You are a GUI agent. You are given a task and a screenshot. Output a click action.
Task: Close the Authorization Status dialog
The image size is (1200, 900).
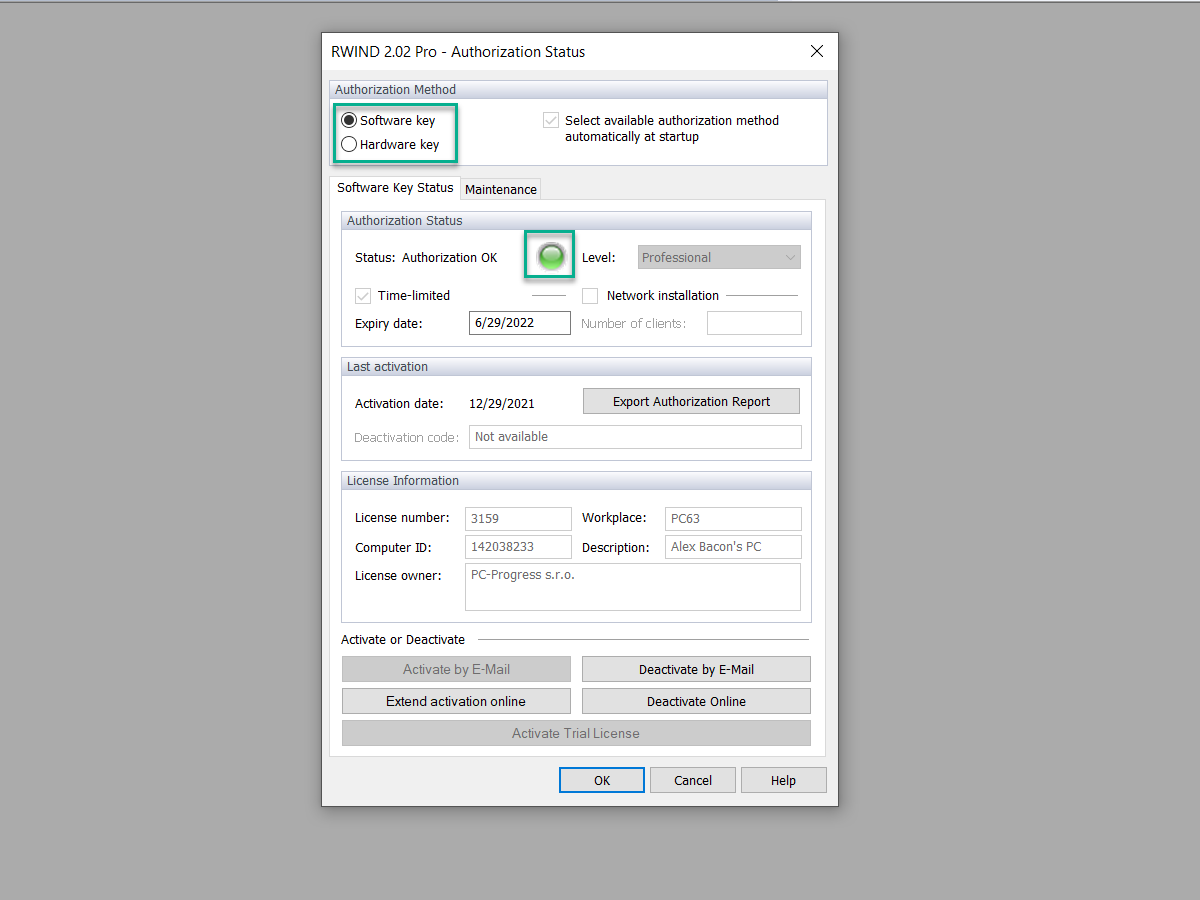816,51
